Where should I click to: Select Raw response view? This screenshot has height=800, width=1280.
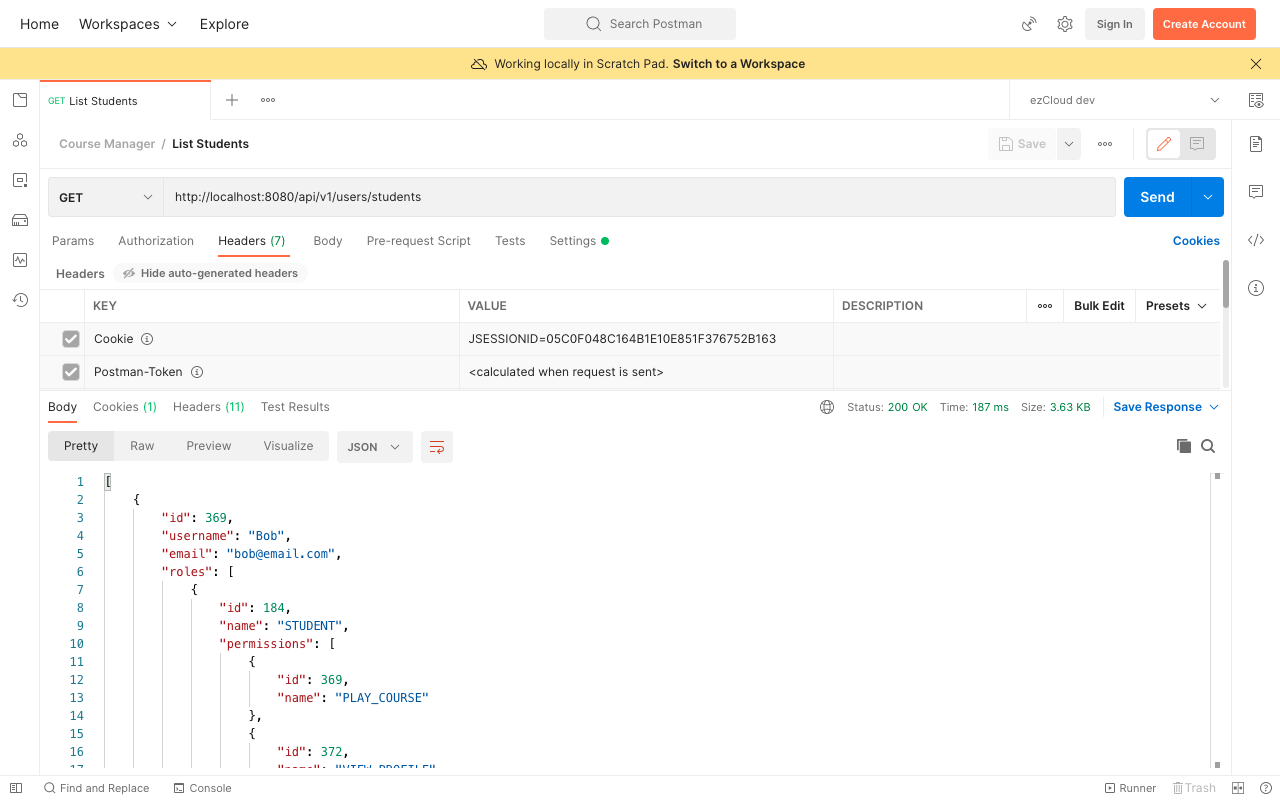click(x=142, y=446)
